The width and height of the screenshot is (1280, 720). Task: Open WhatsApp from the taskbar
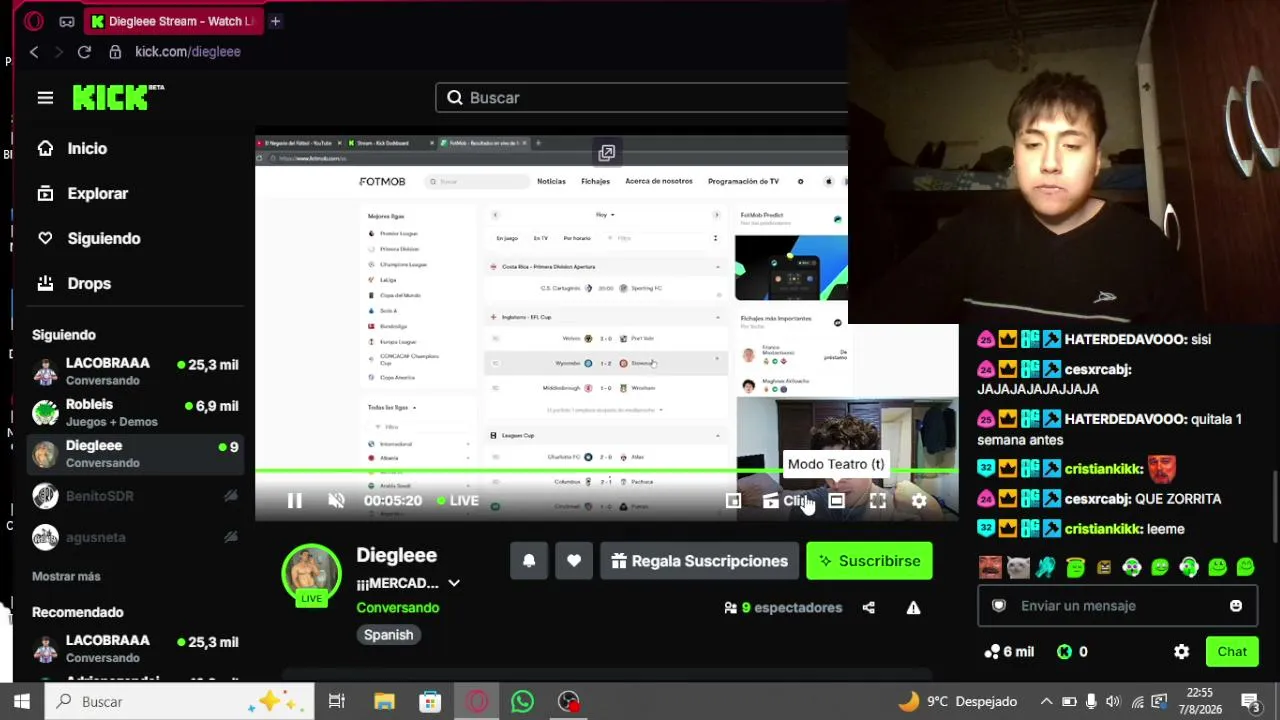522,702
